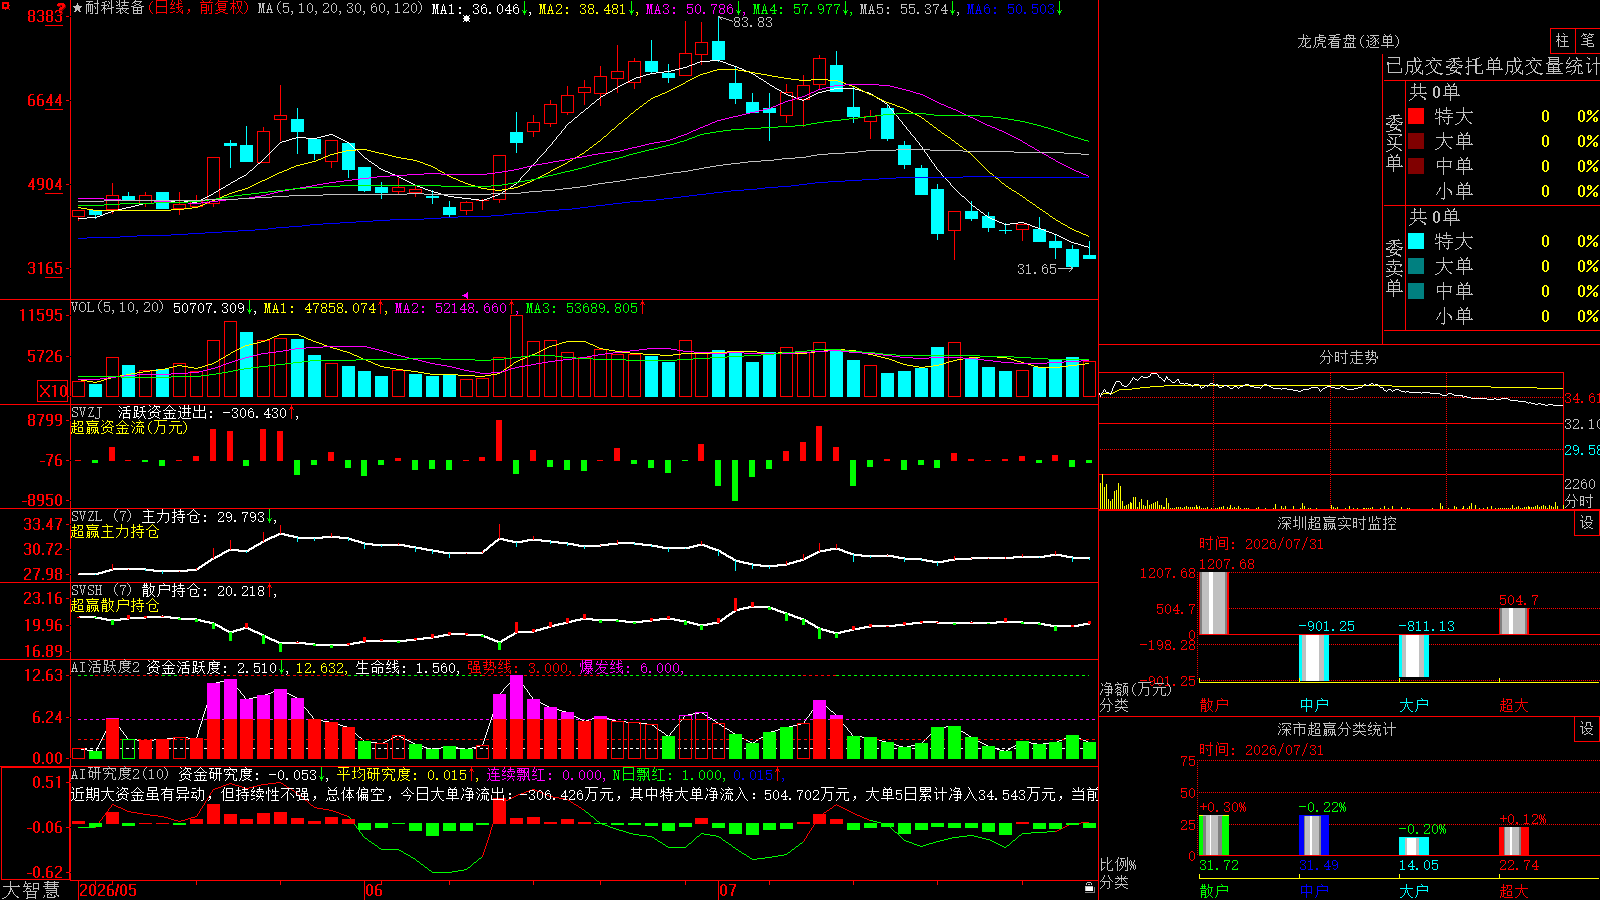Click the (日线, 前复权) period label
This screenshot has height=900, width=1600.
(x=199, y=8)
